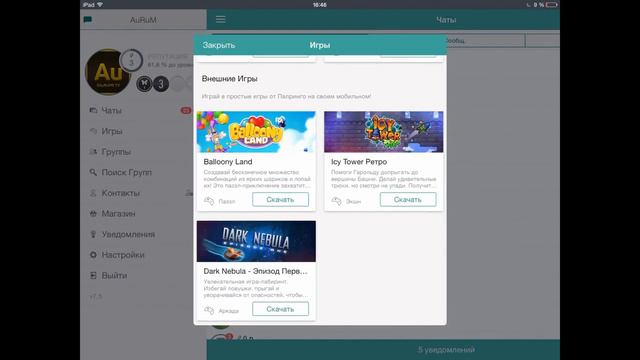The image size is (640, 360).
Task: Open the 5 уведомлений bottom bar
Action: 383,350
